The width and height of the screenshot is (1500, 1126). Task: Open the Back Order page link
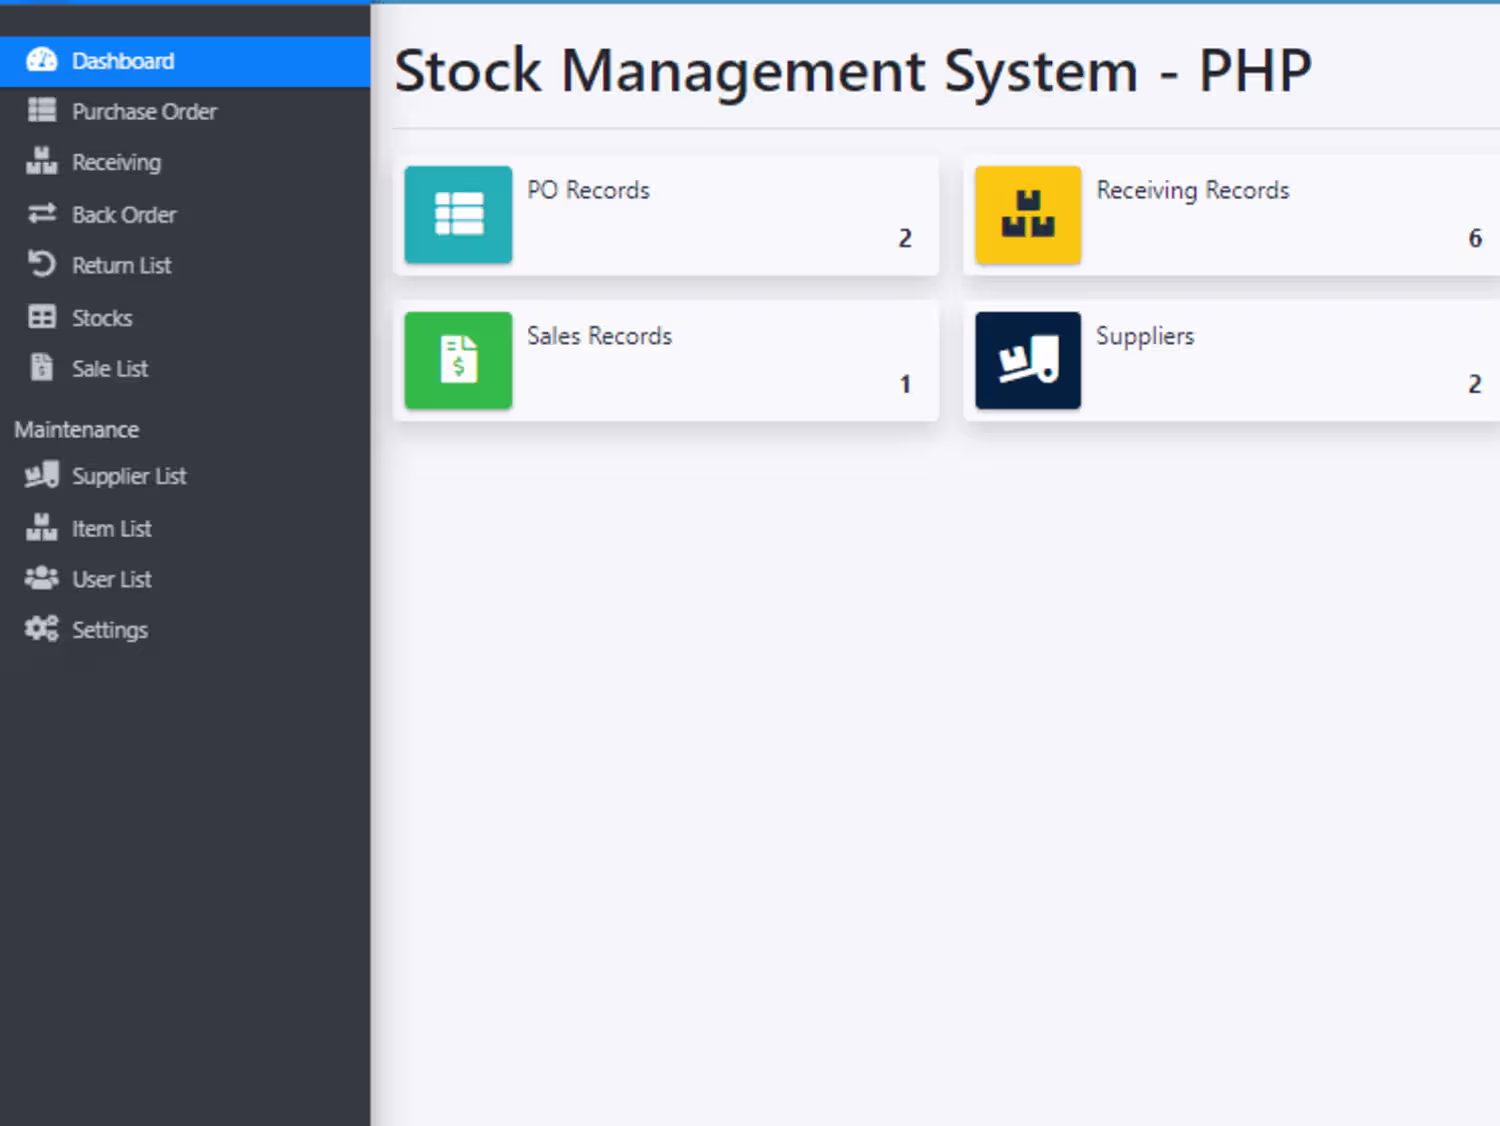pyautogui.click(x=124, y=215)
